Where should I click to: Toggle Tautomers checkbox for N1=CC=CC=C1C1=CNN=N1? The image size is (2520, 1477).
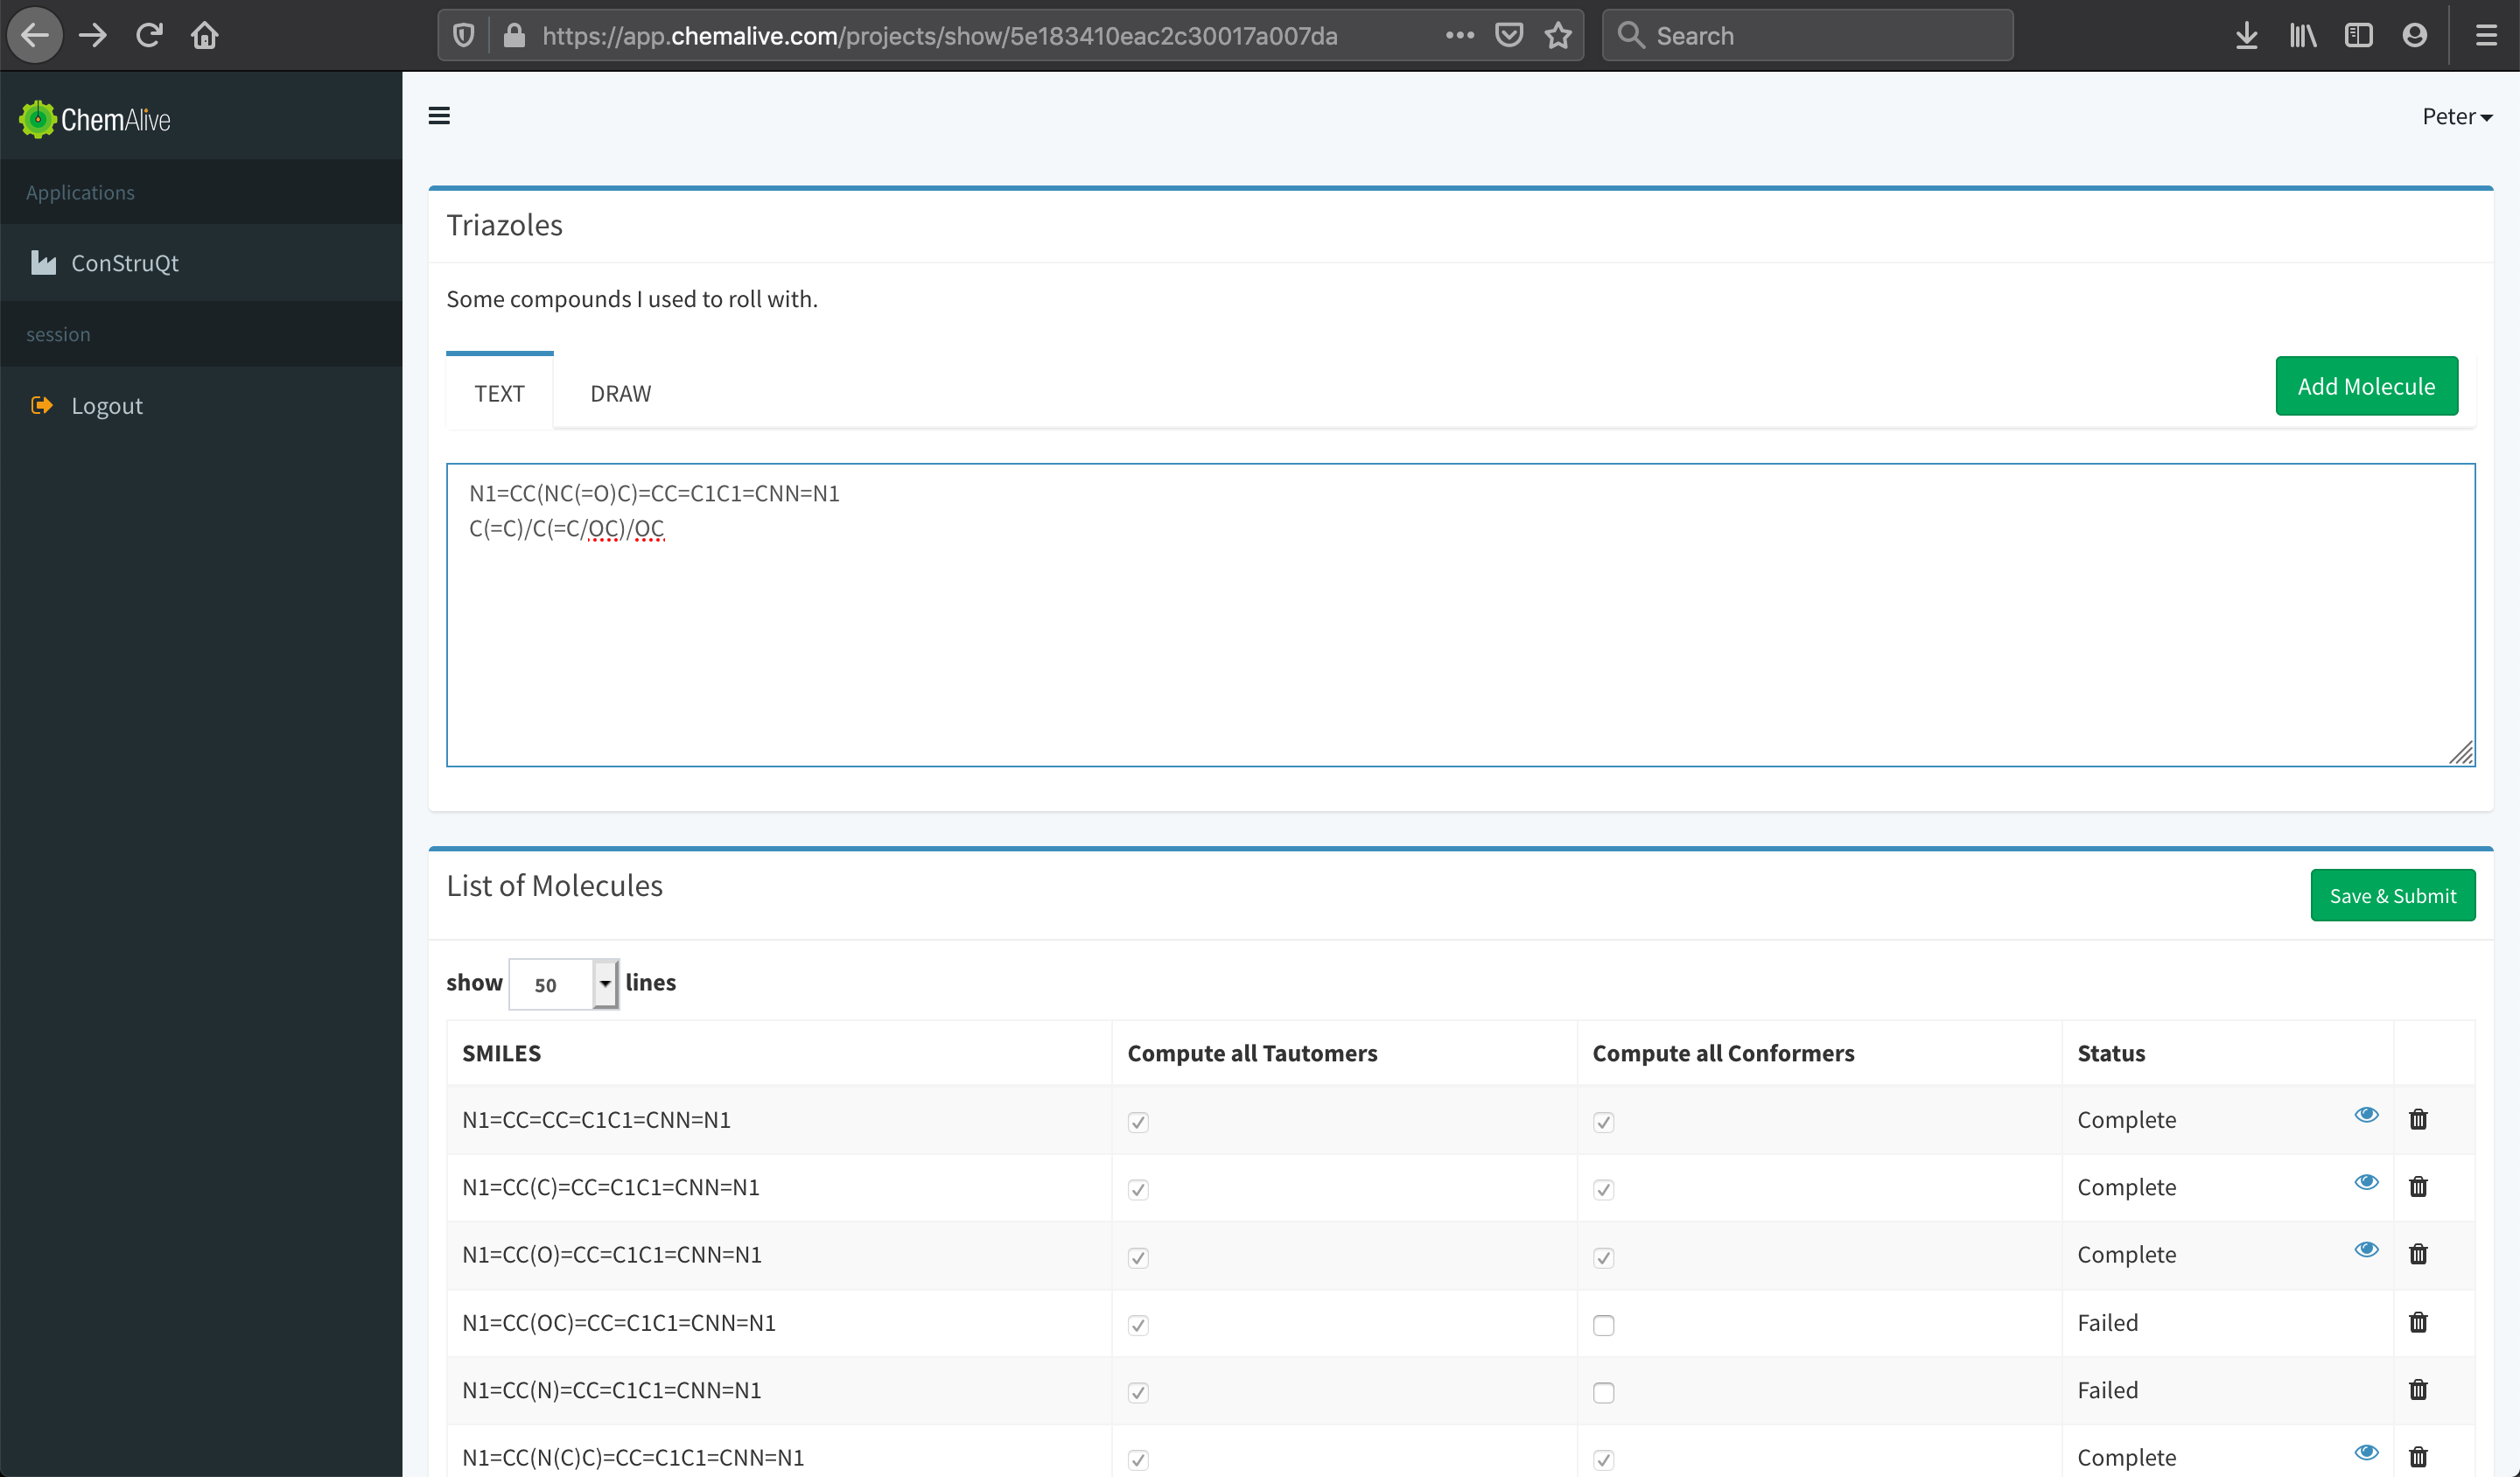click(1138, 1122)
